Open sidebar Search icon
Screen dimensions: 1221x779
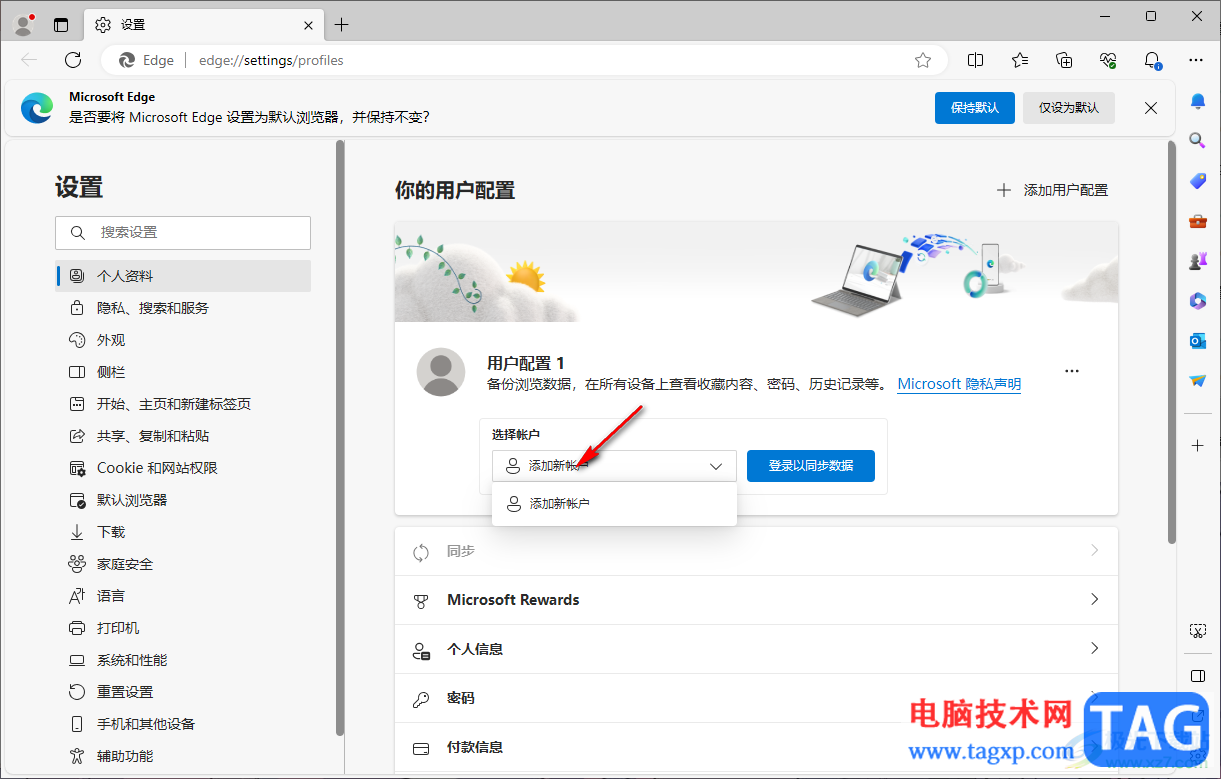coord(1198,141)
